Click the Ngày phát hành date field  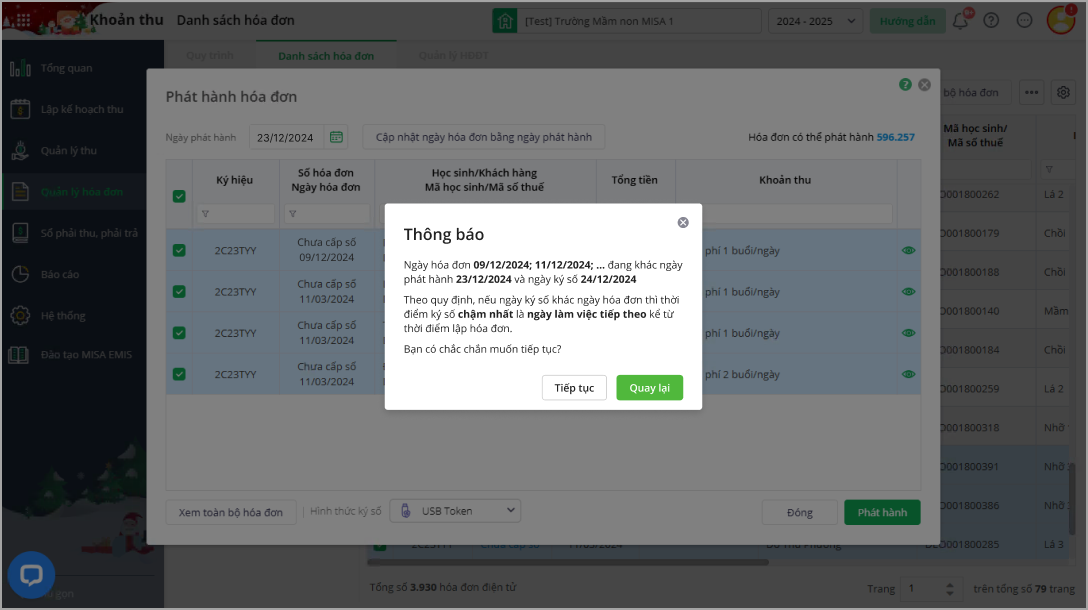click(x=286, y=137)
